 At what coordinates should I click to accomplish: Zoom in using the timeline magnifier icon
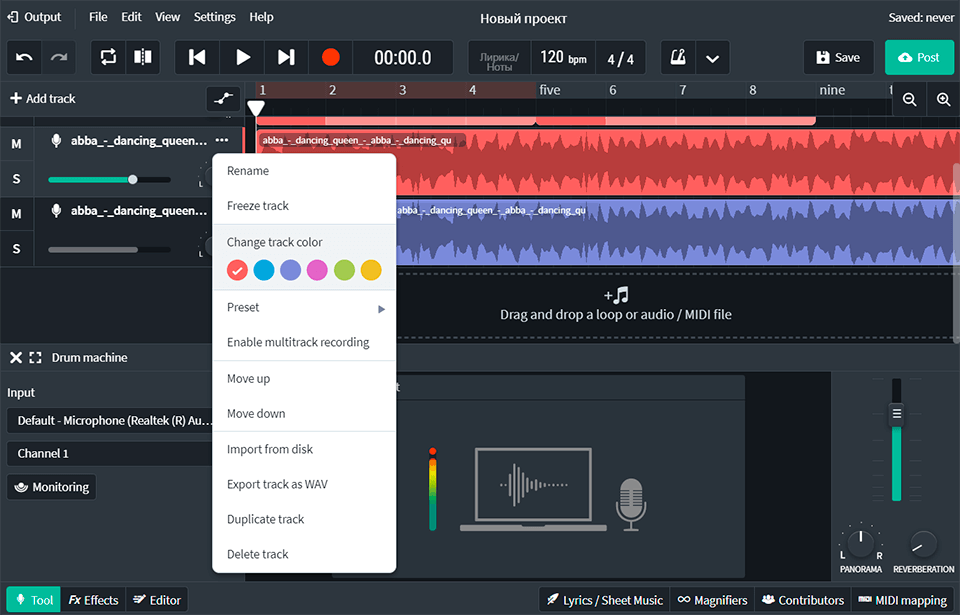click(x=941, y=99)
